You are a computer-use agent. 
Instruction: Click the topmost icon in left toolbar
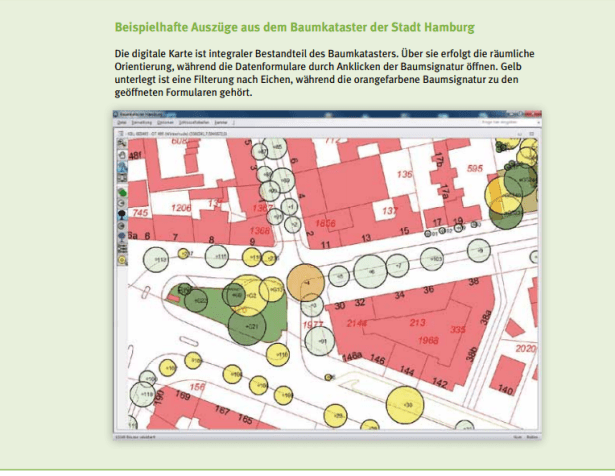[x=121, y=144]
